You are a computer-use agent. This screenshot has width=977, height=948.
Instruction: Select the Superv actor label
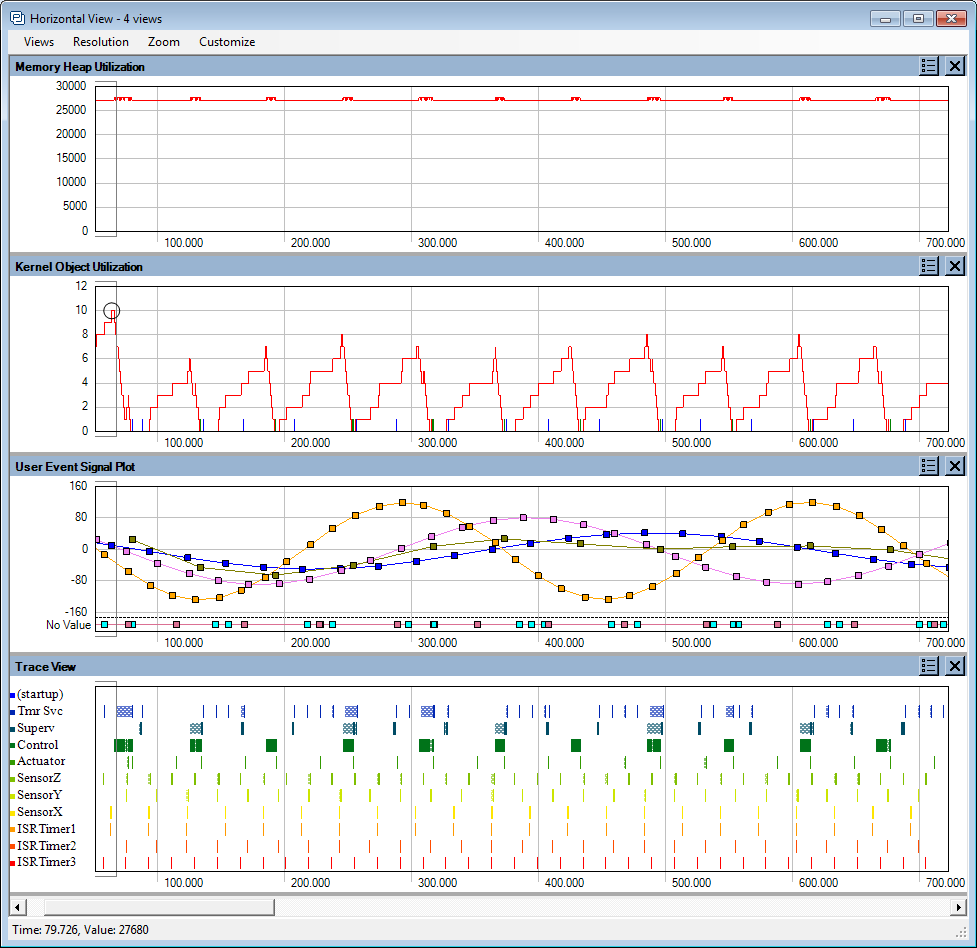click(x=36, y=728)
